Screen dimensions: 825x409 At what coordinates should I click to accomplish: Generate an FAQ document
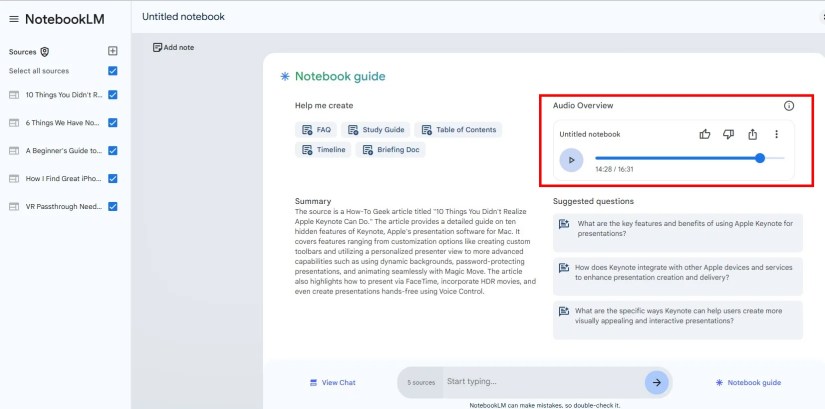pyautogui.click(x=316, y=129)
